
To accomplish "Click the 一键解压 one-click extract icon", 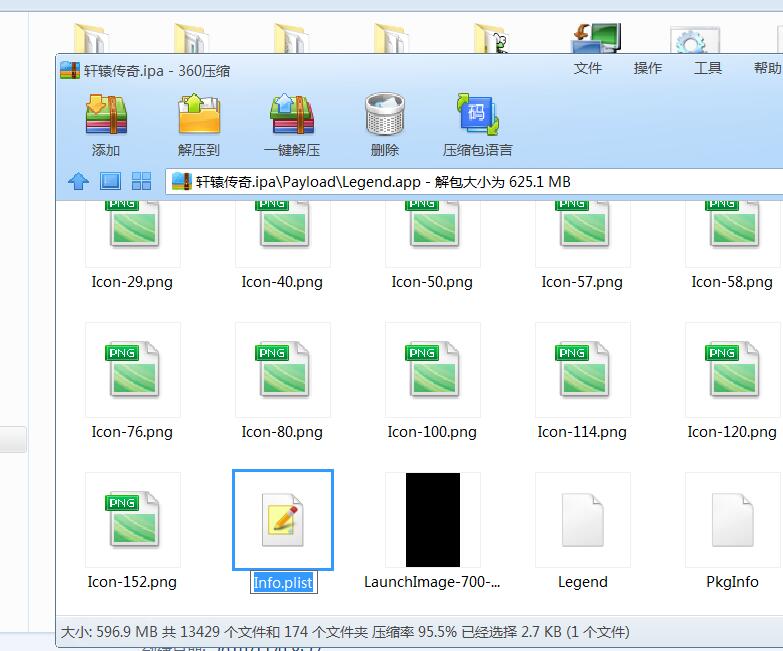I will [x=292, y=116].
